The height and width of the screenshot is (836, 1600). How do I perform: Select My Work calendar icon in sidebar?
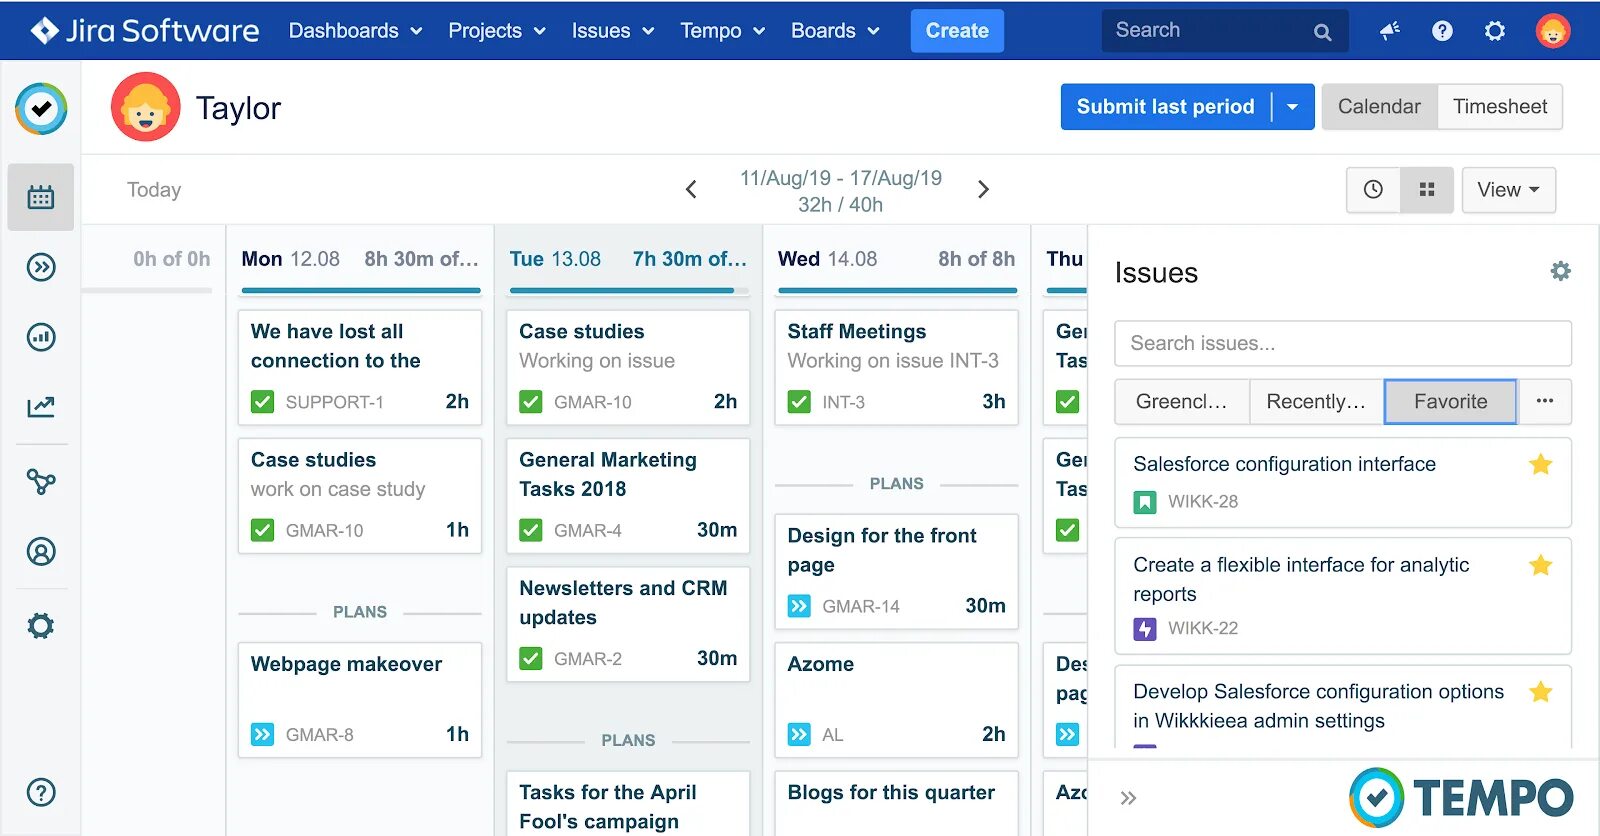coord(41,197)
